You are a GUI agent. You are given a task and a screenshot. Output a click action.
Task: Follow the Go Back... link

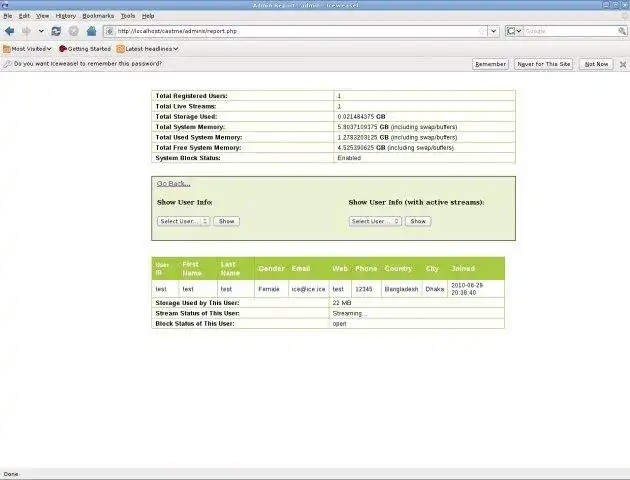(174, 184)
